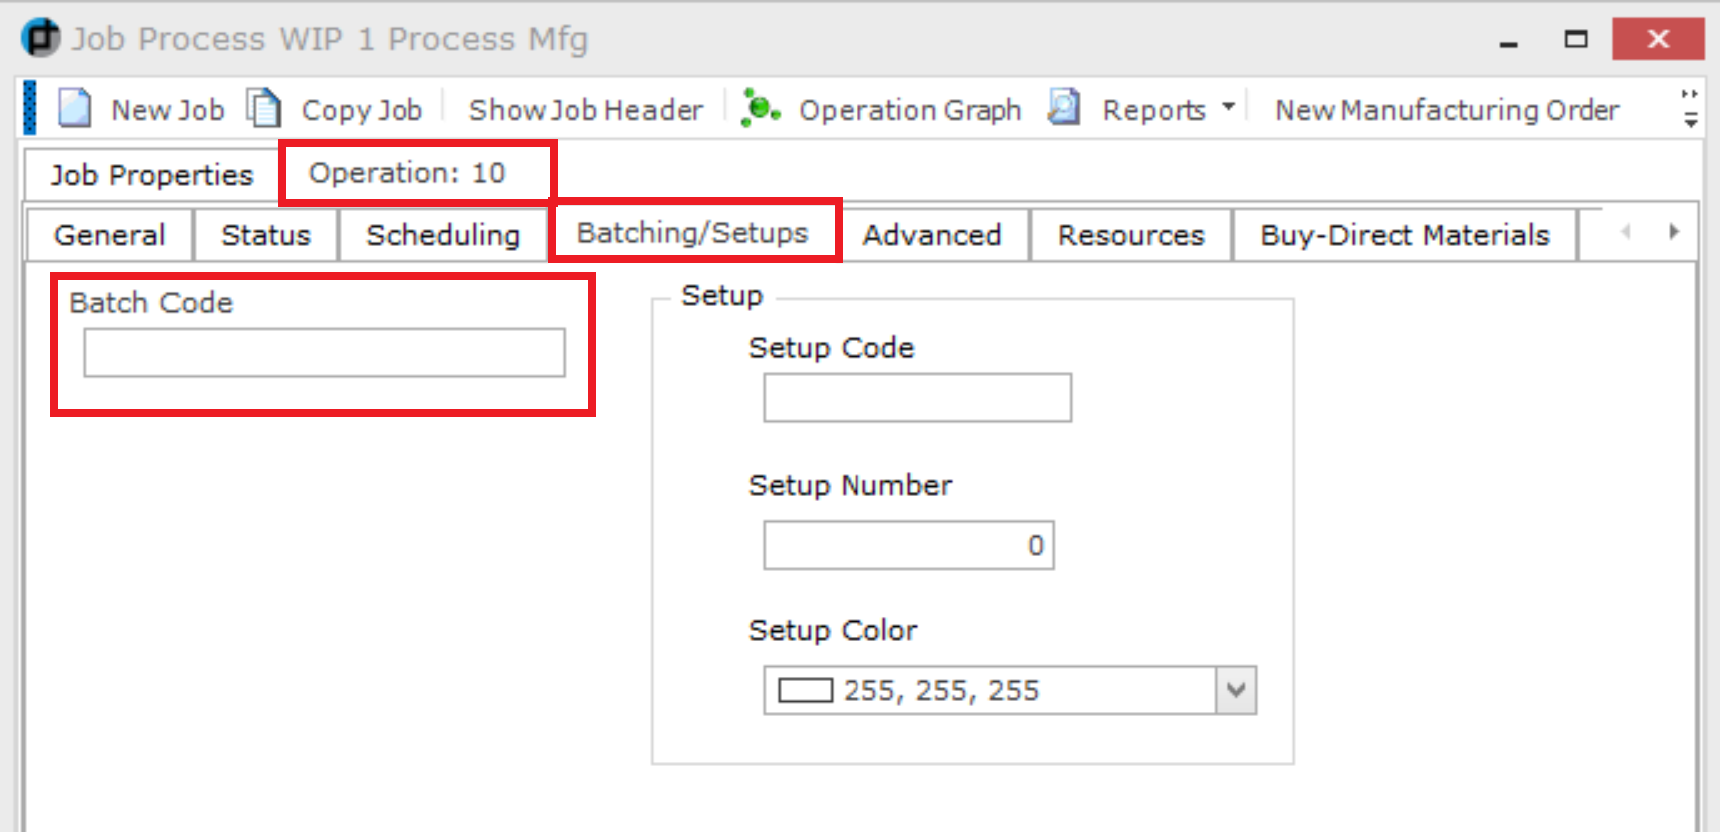Click the Copy Job pages icon
Image resolution: width=1720 pixels, height=832 pixels.
(x=264, y=108)
